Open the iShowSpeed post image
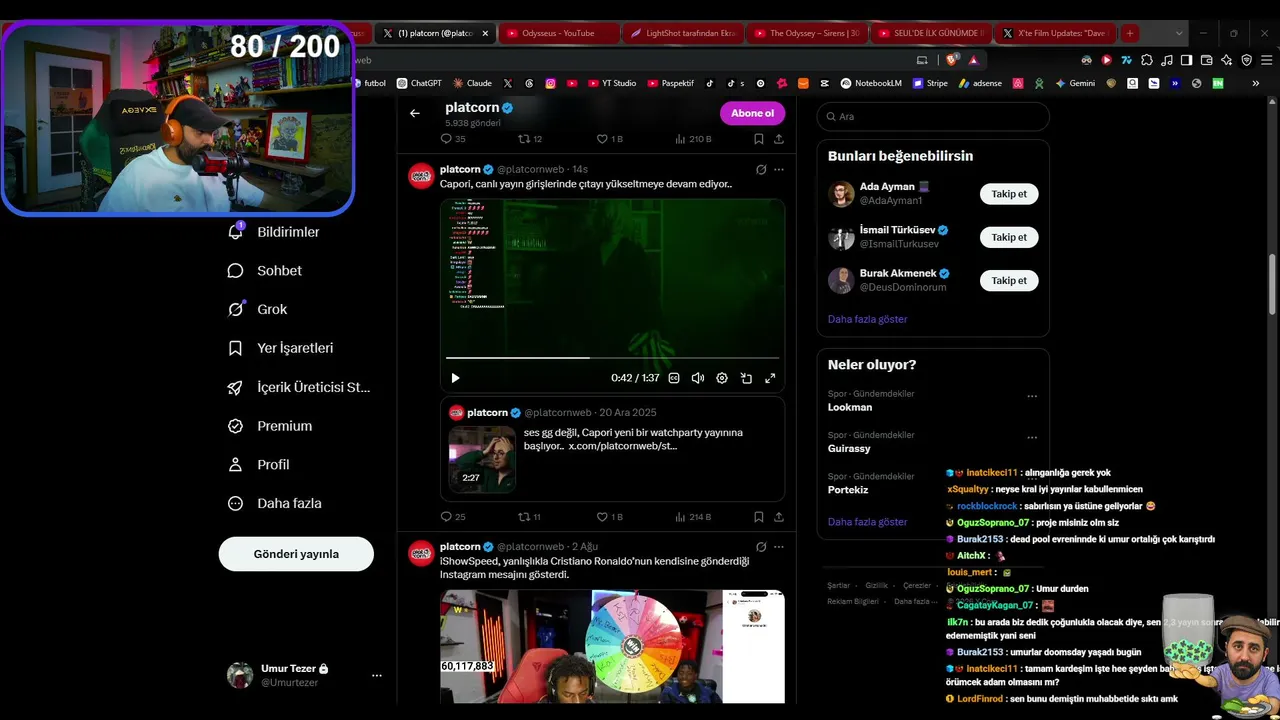 612,646
